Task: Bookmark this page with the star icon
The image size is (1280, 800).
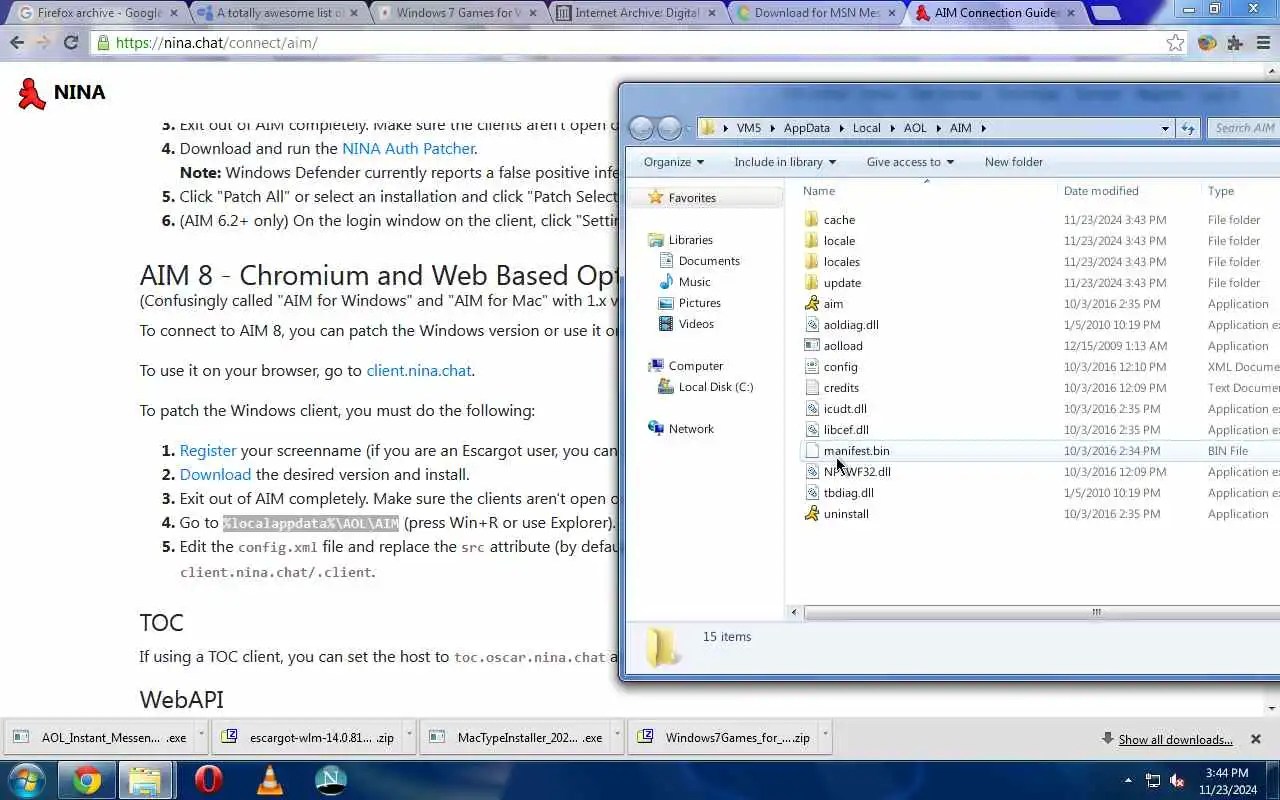Action: 1175,43
